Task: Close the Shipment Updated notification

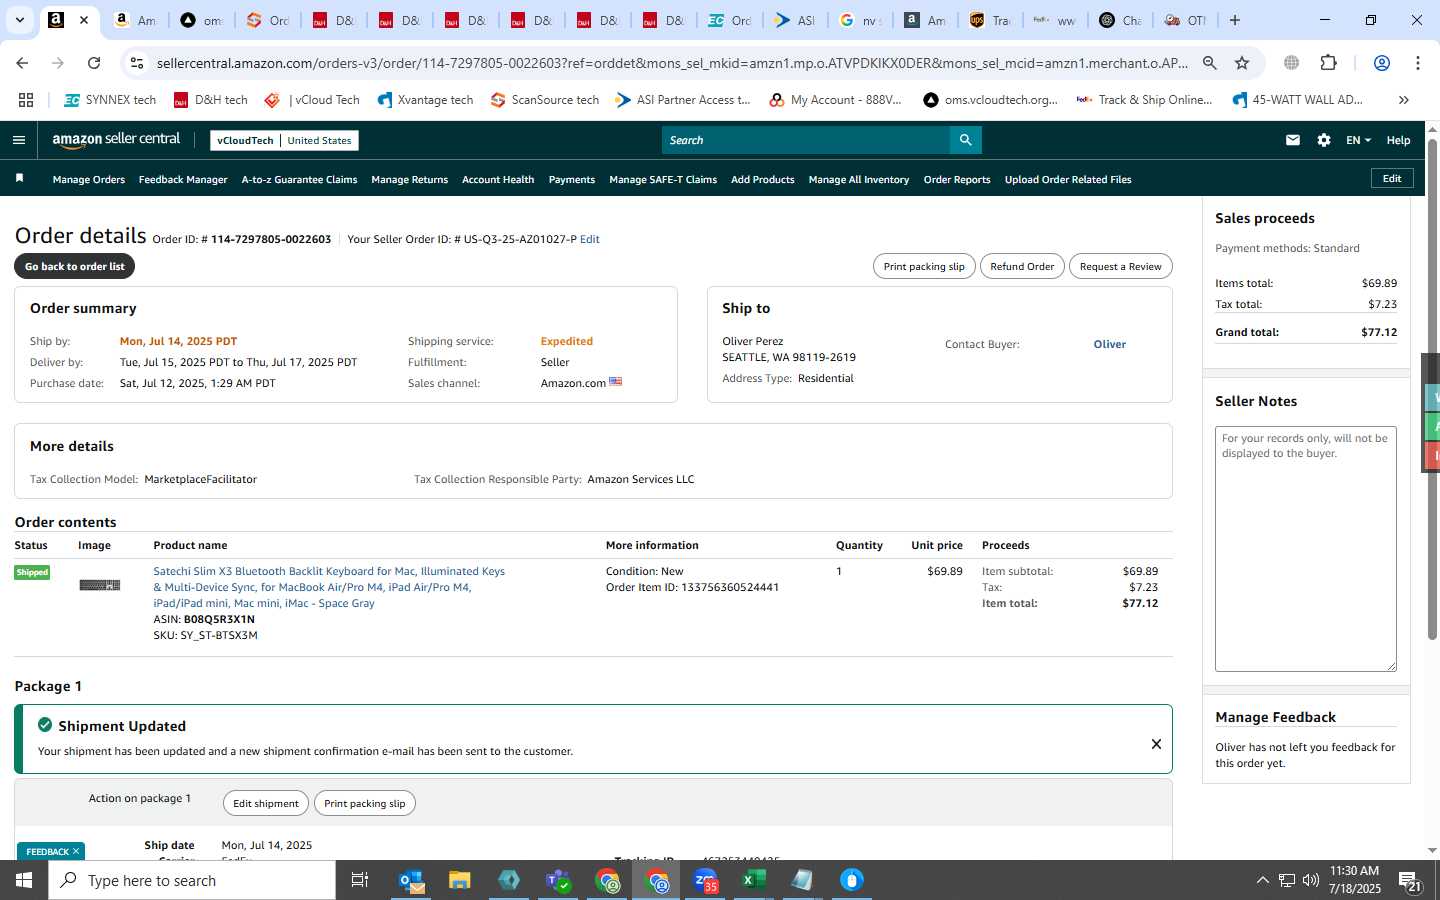Action: [x=1156, y=744]
